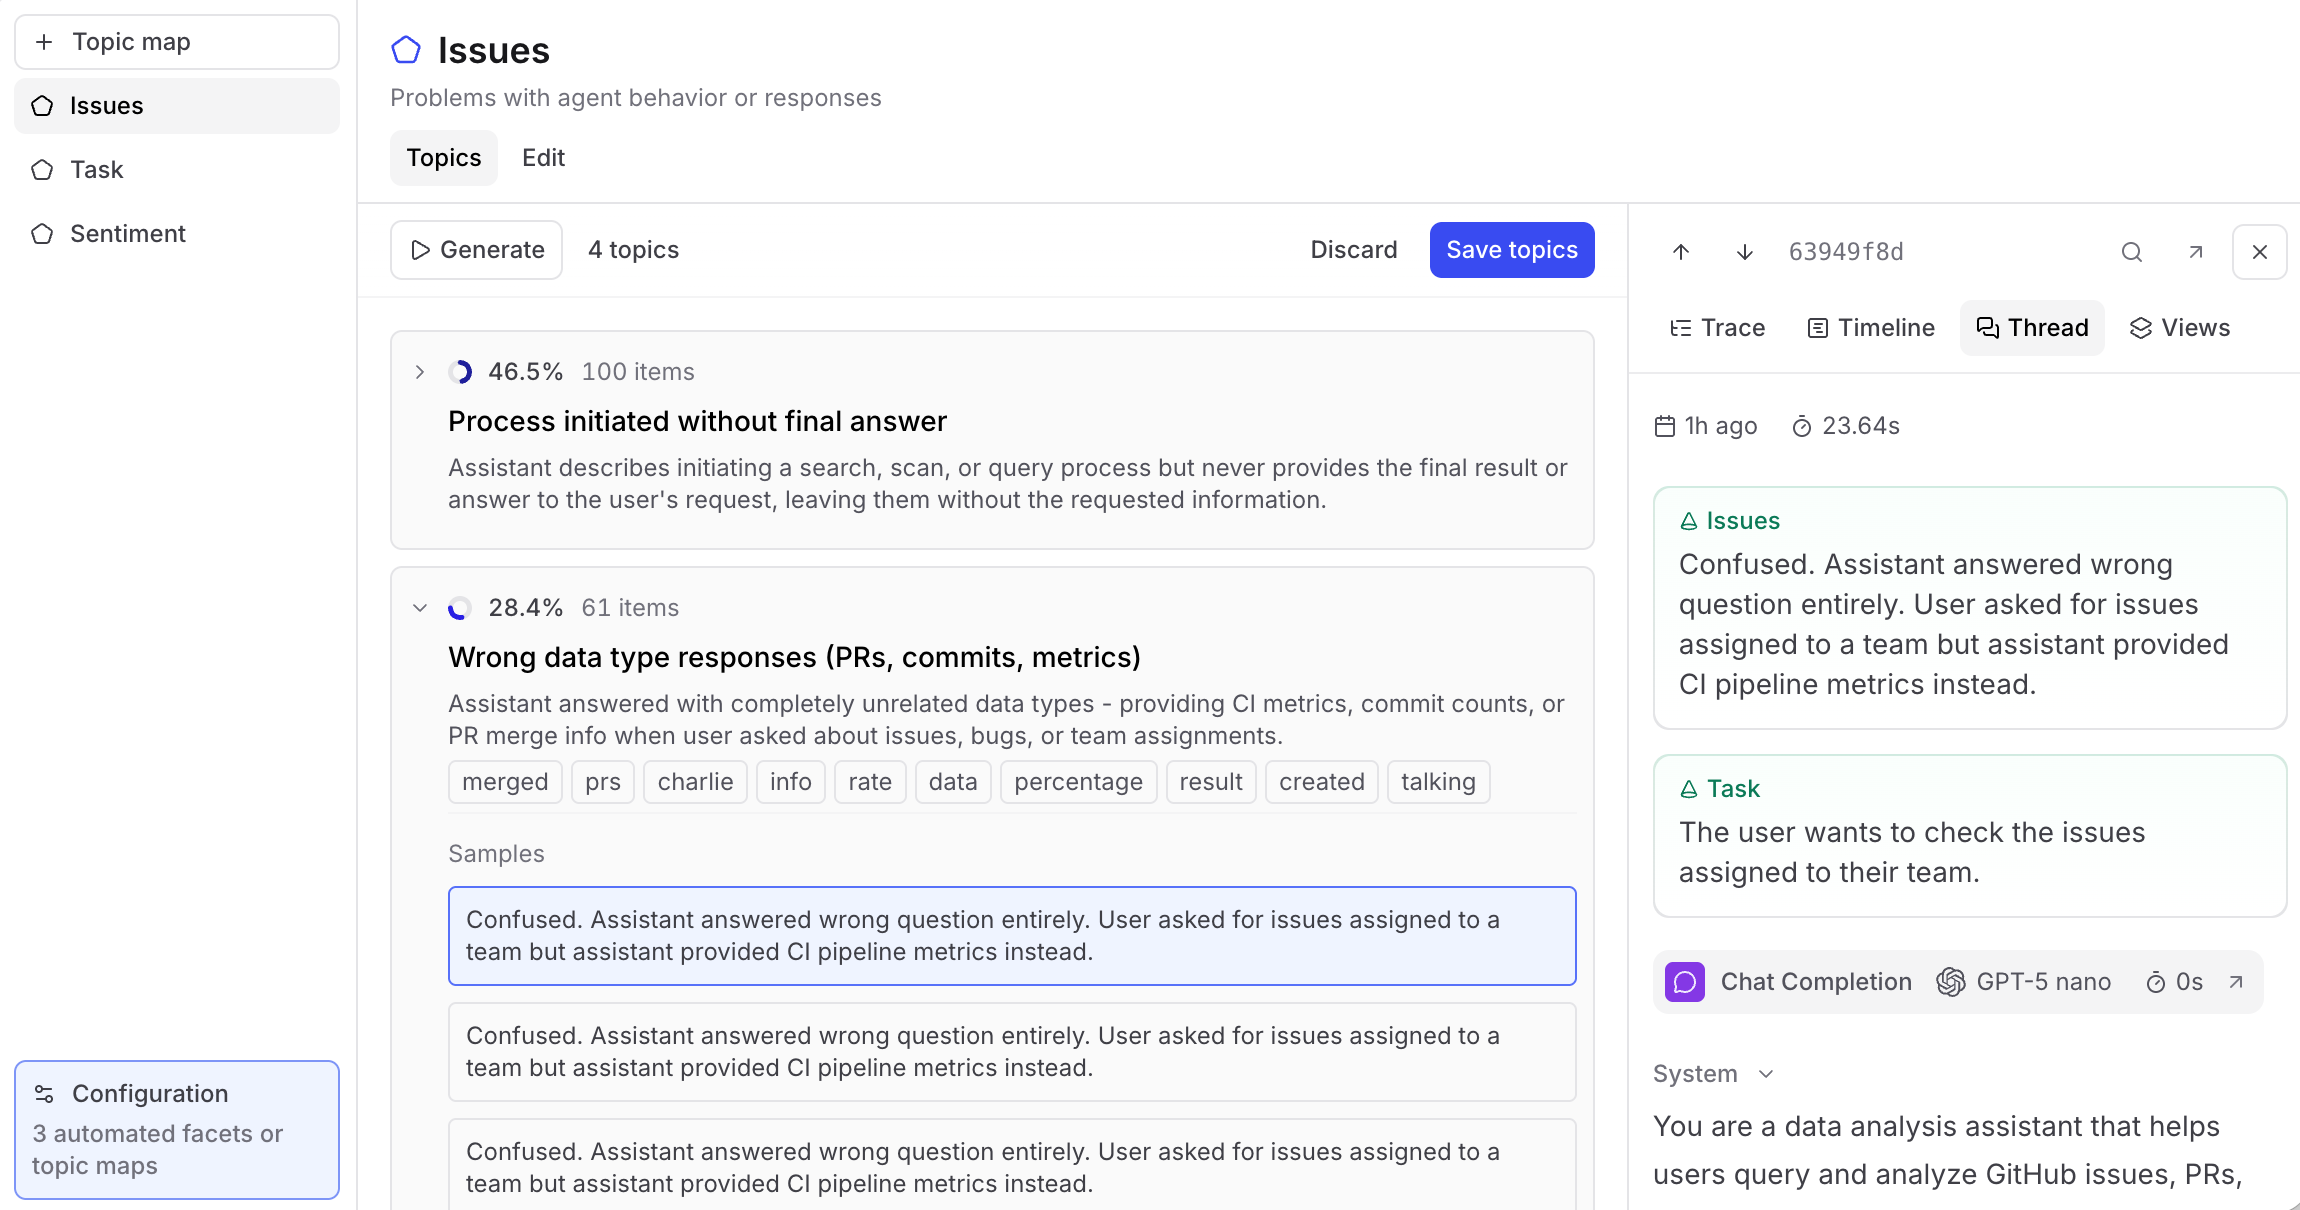2300x1210 pixels.
Task: Click the purple Chat Completion icon
Action: 1684,982
